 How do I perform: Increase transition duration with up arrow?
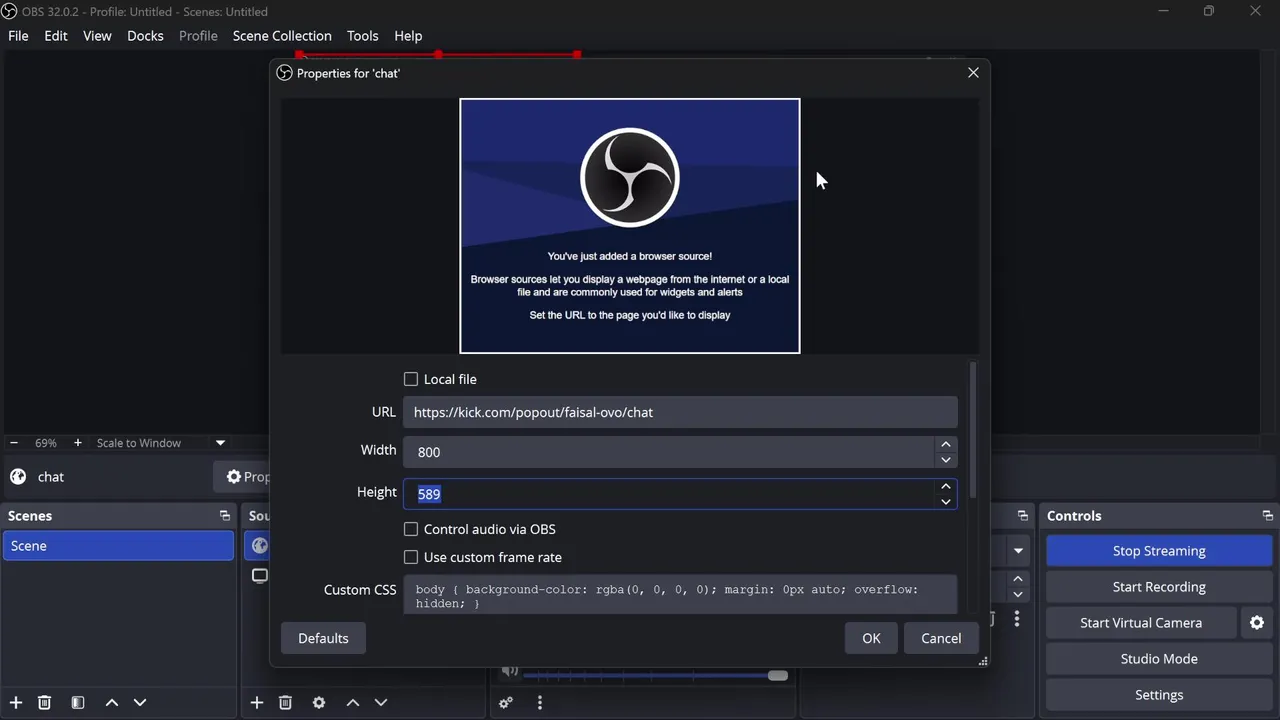tap(1018, 578)
